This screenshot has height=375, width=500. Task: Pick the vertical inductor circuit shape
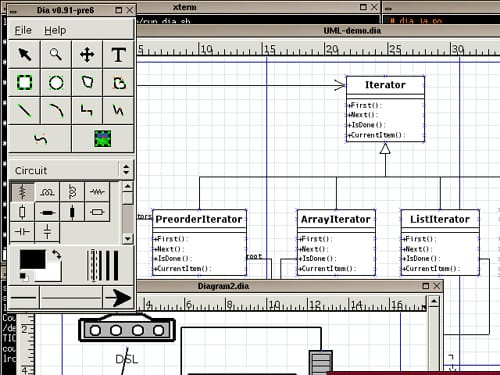[72, 192]
